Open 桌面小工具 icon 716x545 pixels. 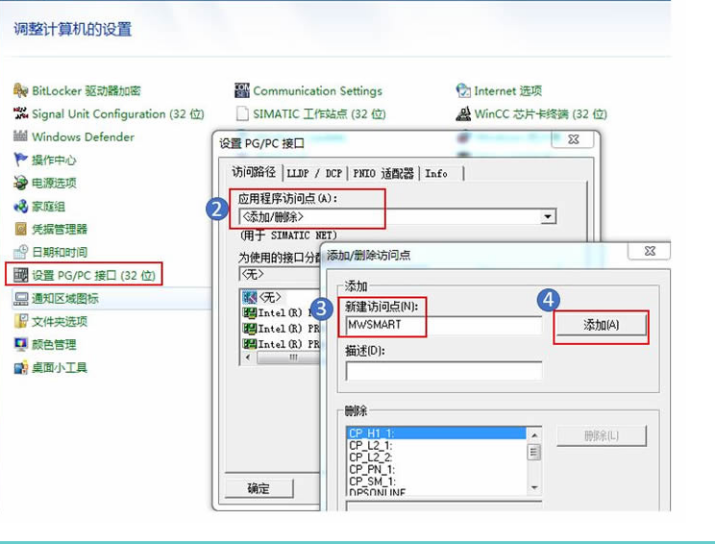tap(21, 367)
